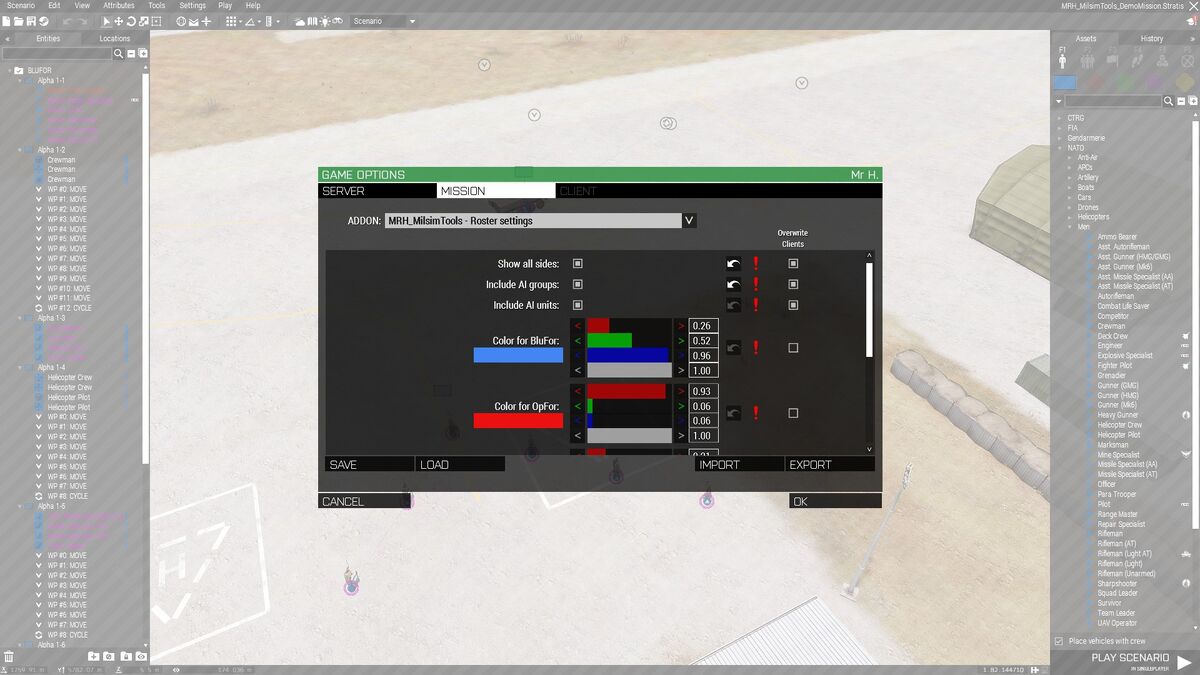
Task: Check Place vehicles with crew
Action: pyautogui.click(x=1058, y=640)
